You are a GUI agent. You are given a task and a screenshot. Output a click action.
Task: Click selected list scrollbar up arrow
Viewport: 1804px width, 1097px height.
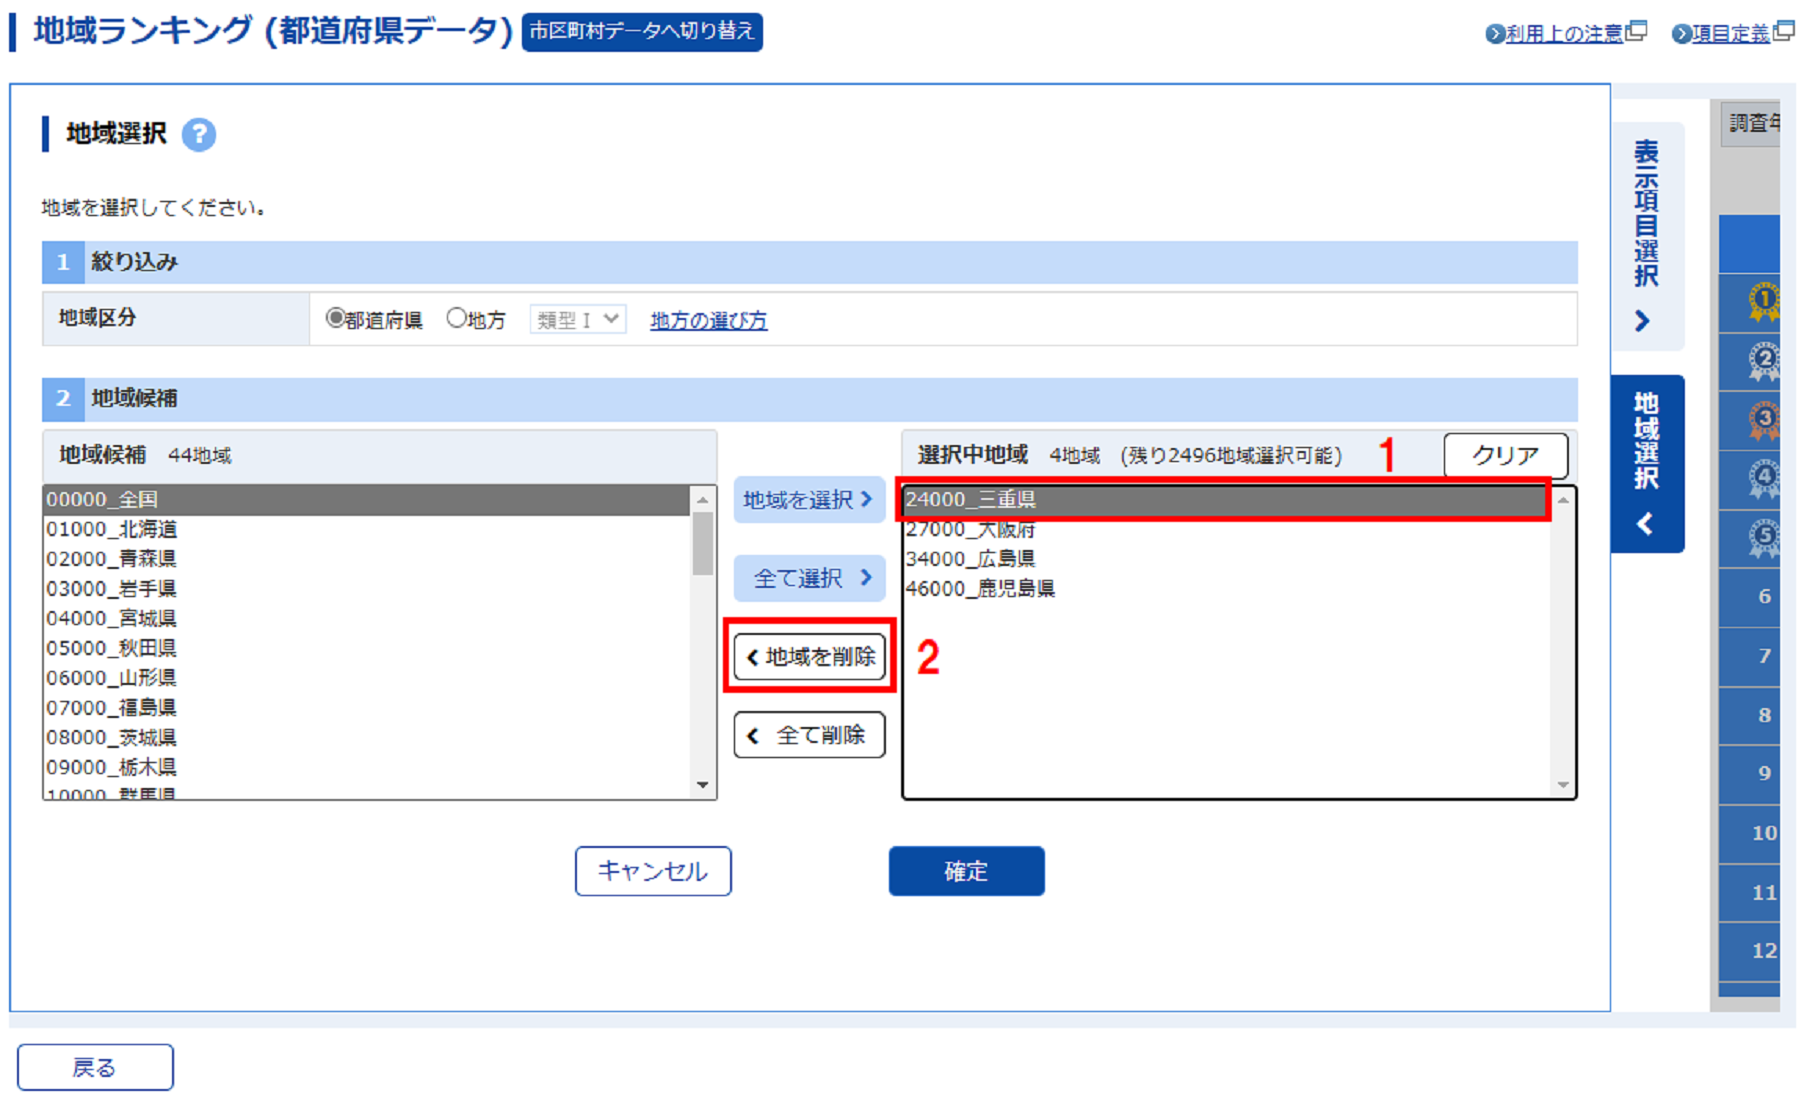pyautogui.click(x=1563, y=499)
